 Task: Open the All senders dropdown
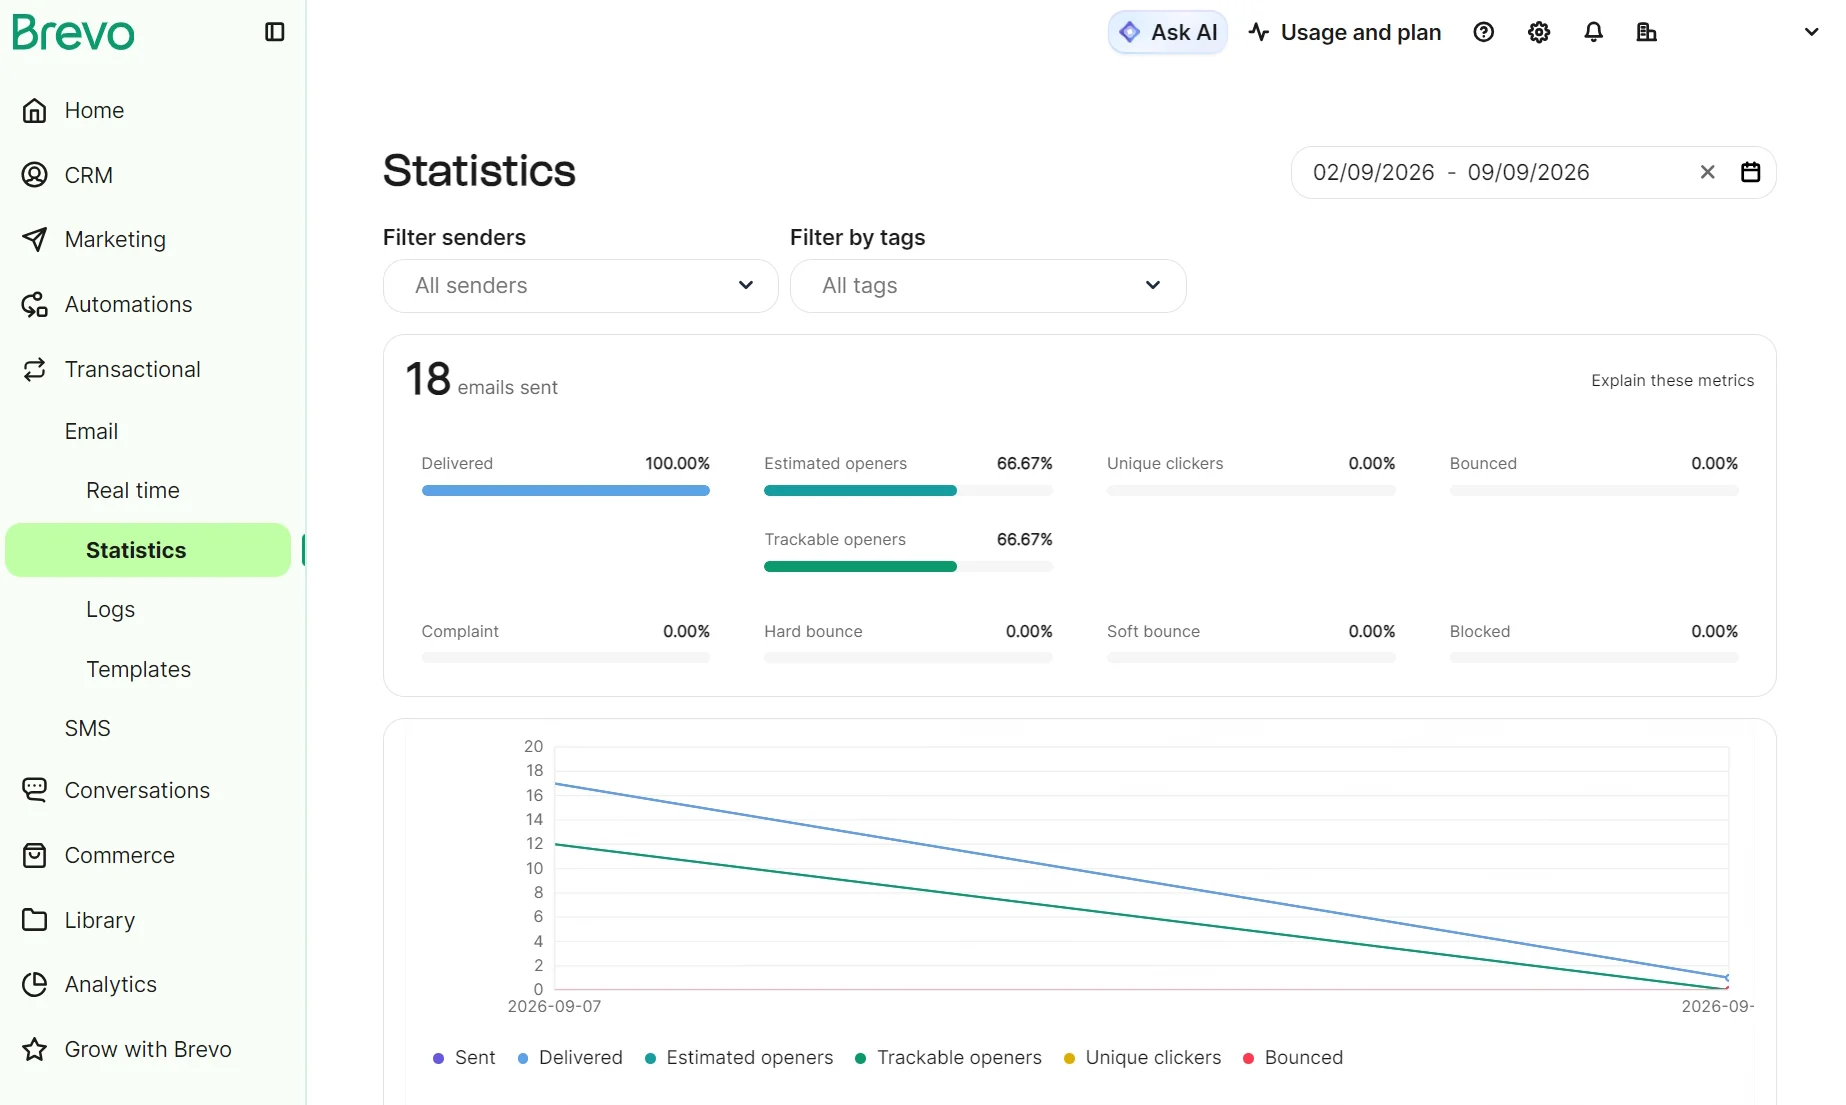tap(581, 286)
